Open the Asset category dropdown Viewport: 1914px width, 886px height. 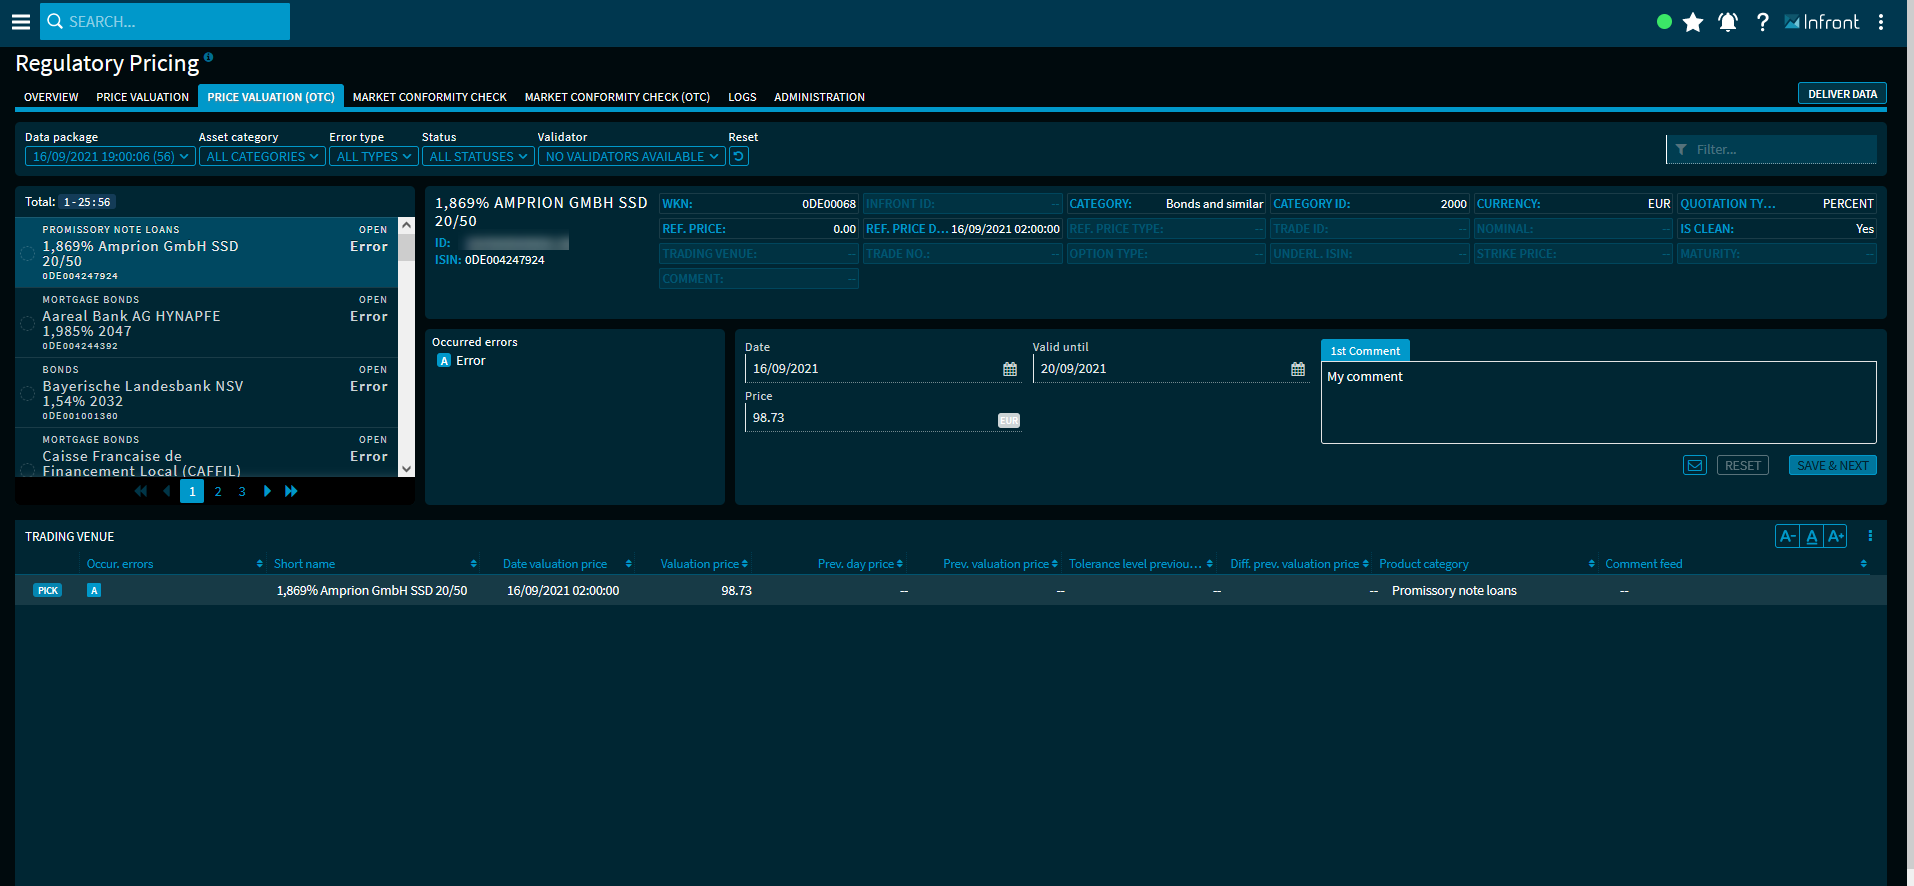pyautogui.click(x=262, y=157)
